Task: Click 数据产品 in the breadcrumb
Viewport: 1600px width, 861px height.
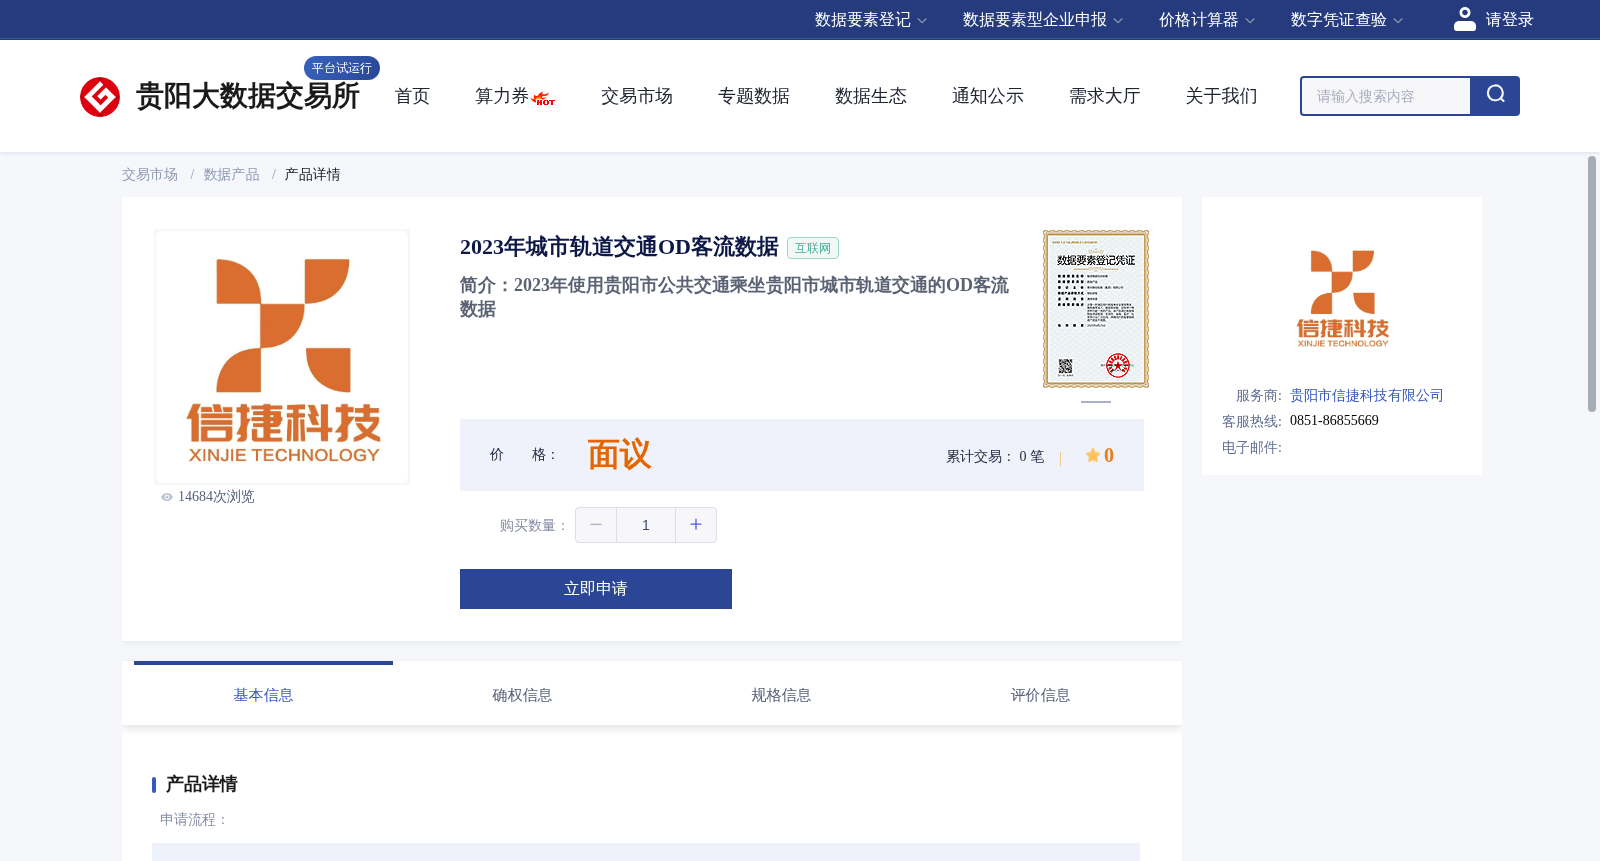Action: coord(232,175)
